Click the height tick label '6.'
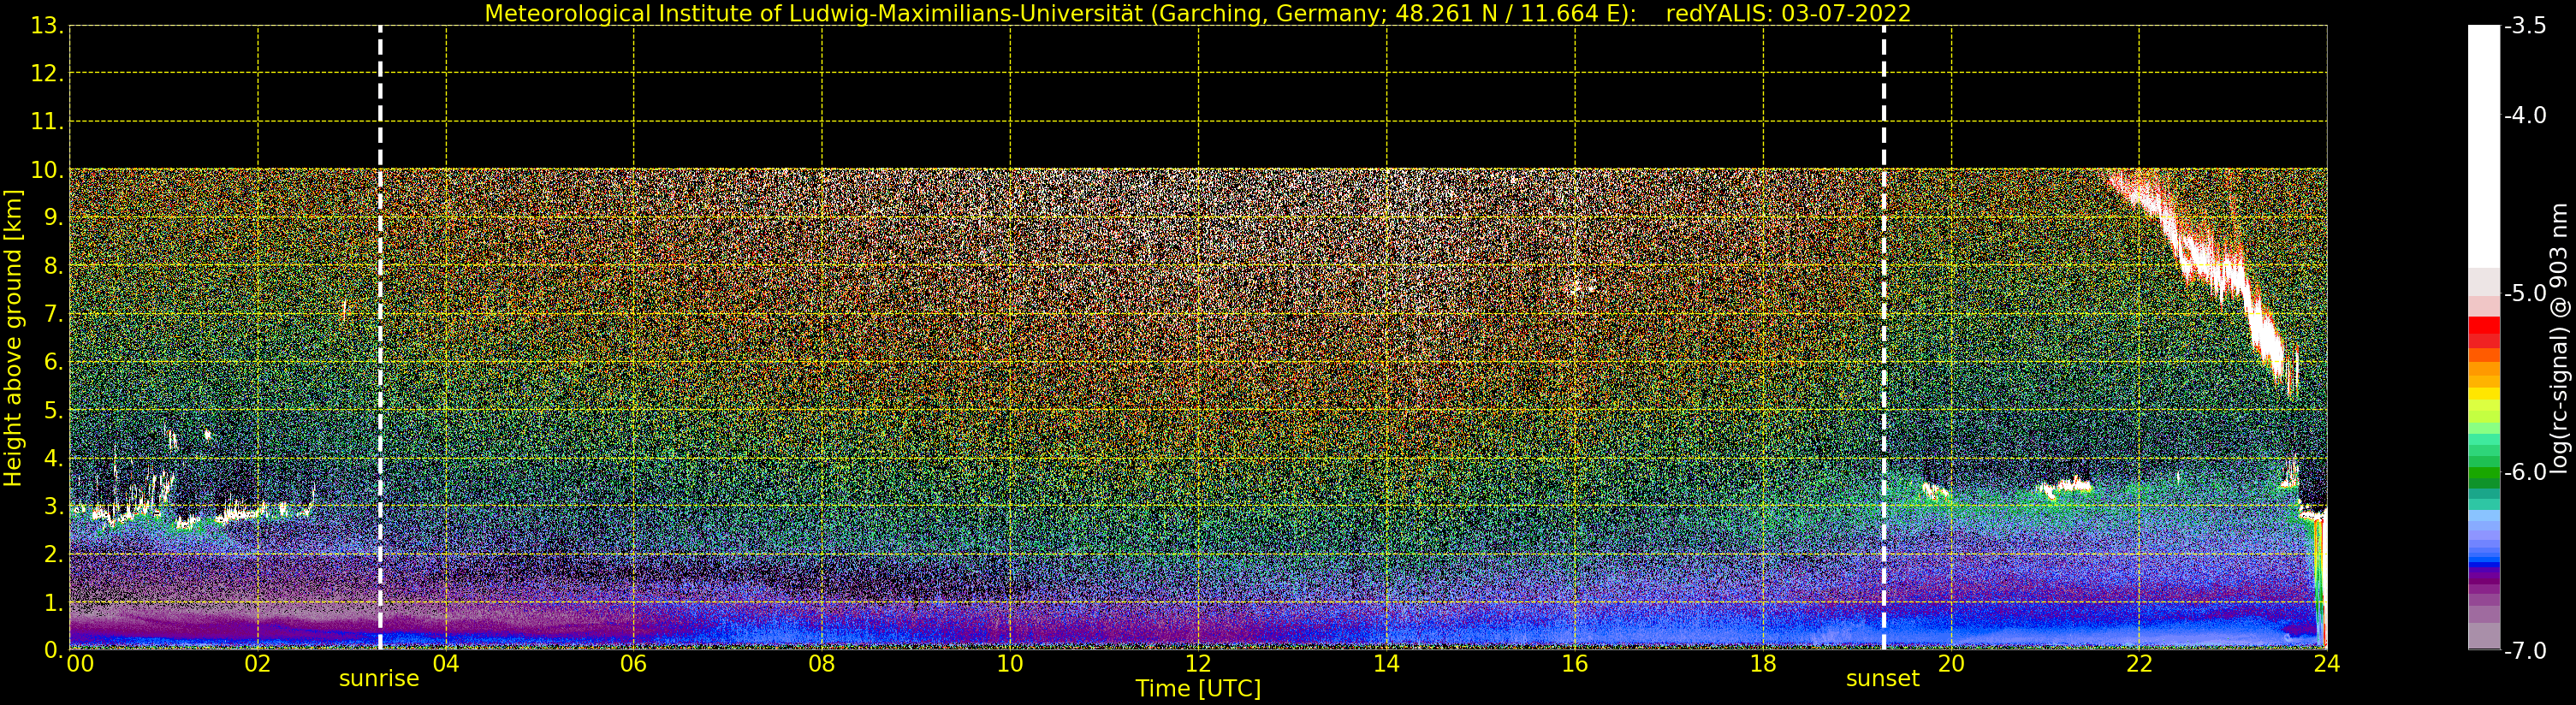2576x705 pixels. click(53, 362)
